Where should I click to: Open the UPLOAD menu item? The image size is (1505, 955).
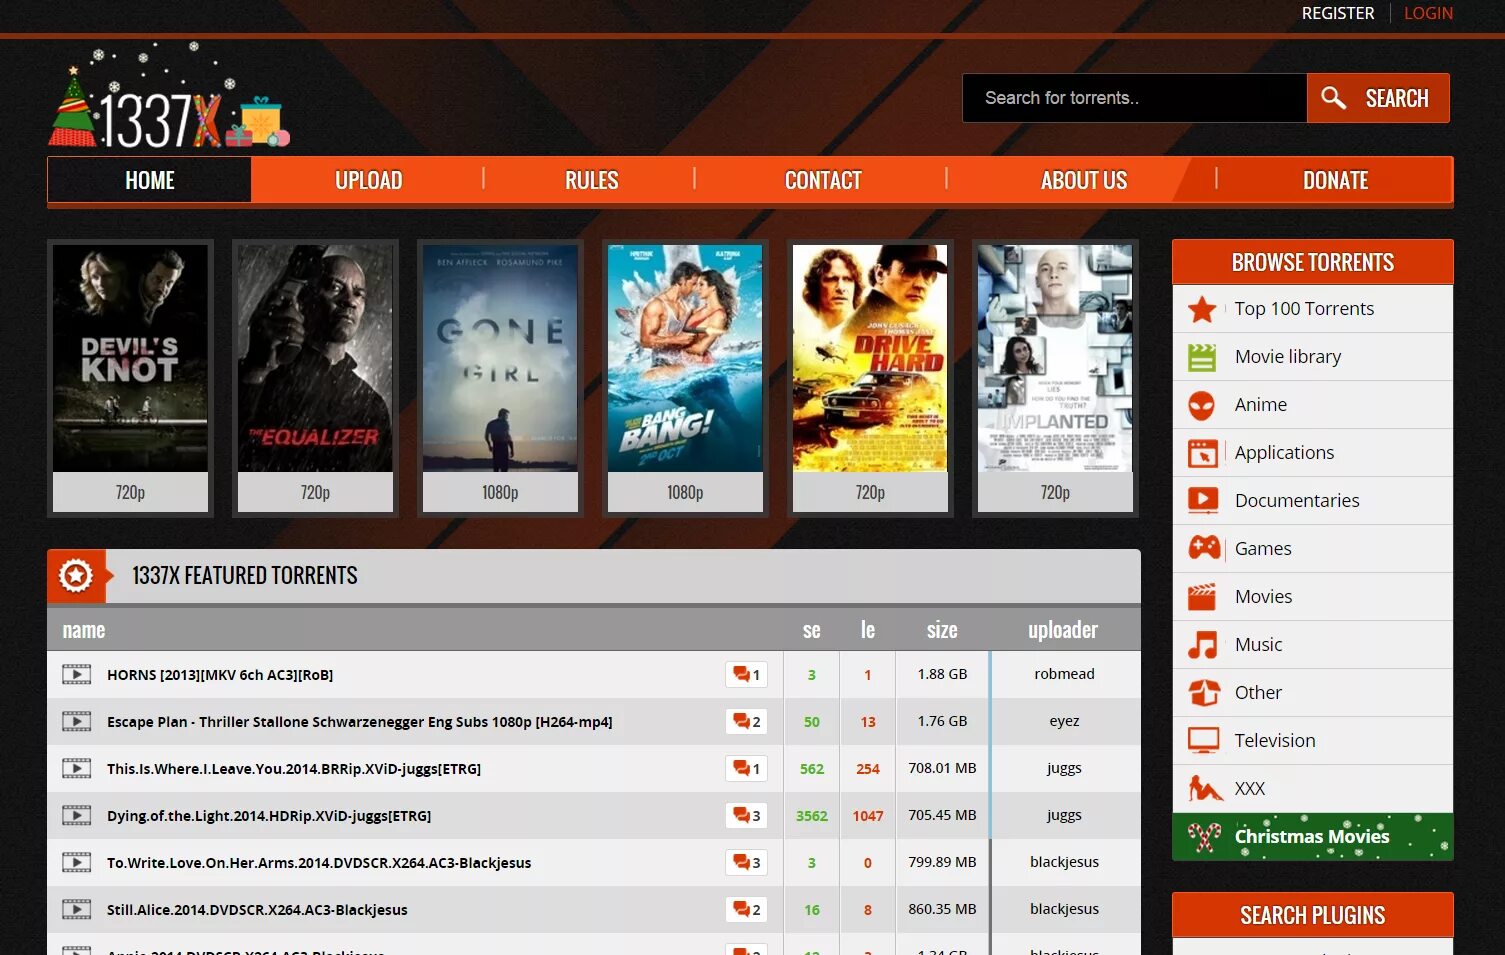368,181
